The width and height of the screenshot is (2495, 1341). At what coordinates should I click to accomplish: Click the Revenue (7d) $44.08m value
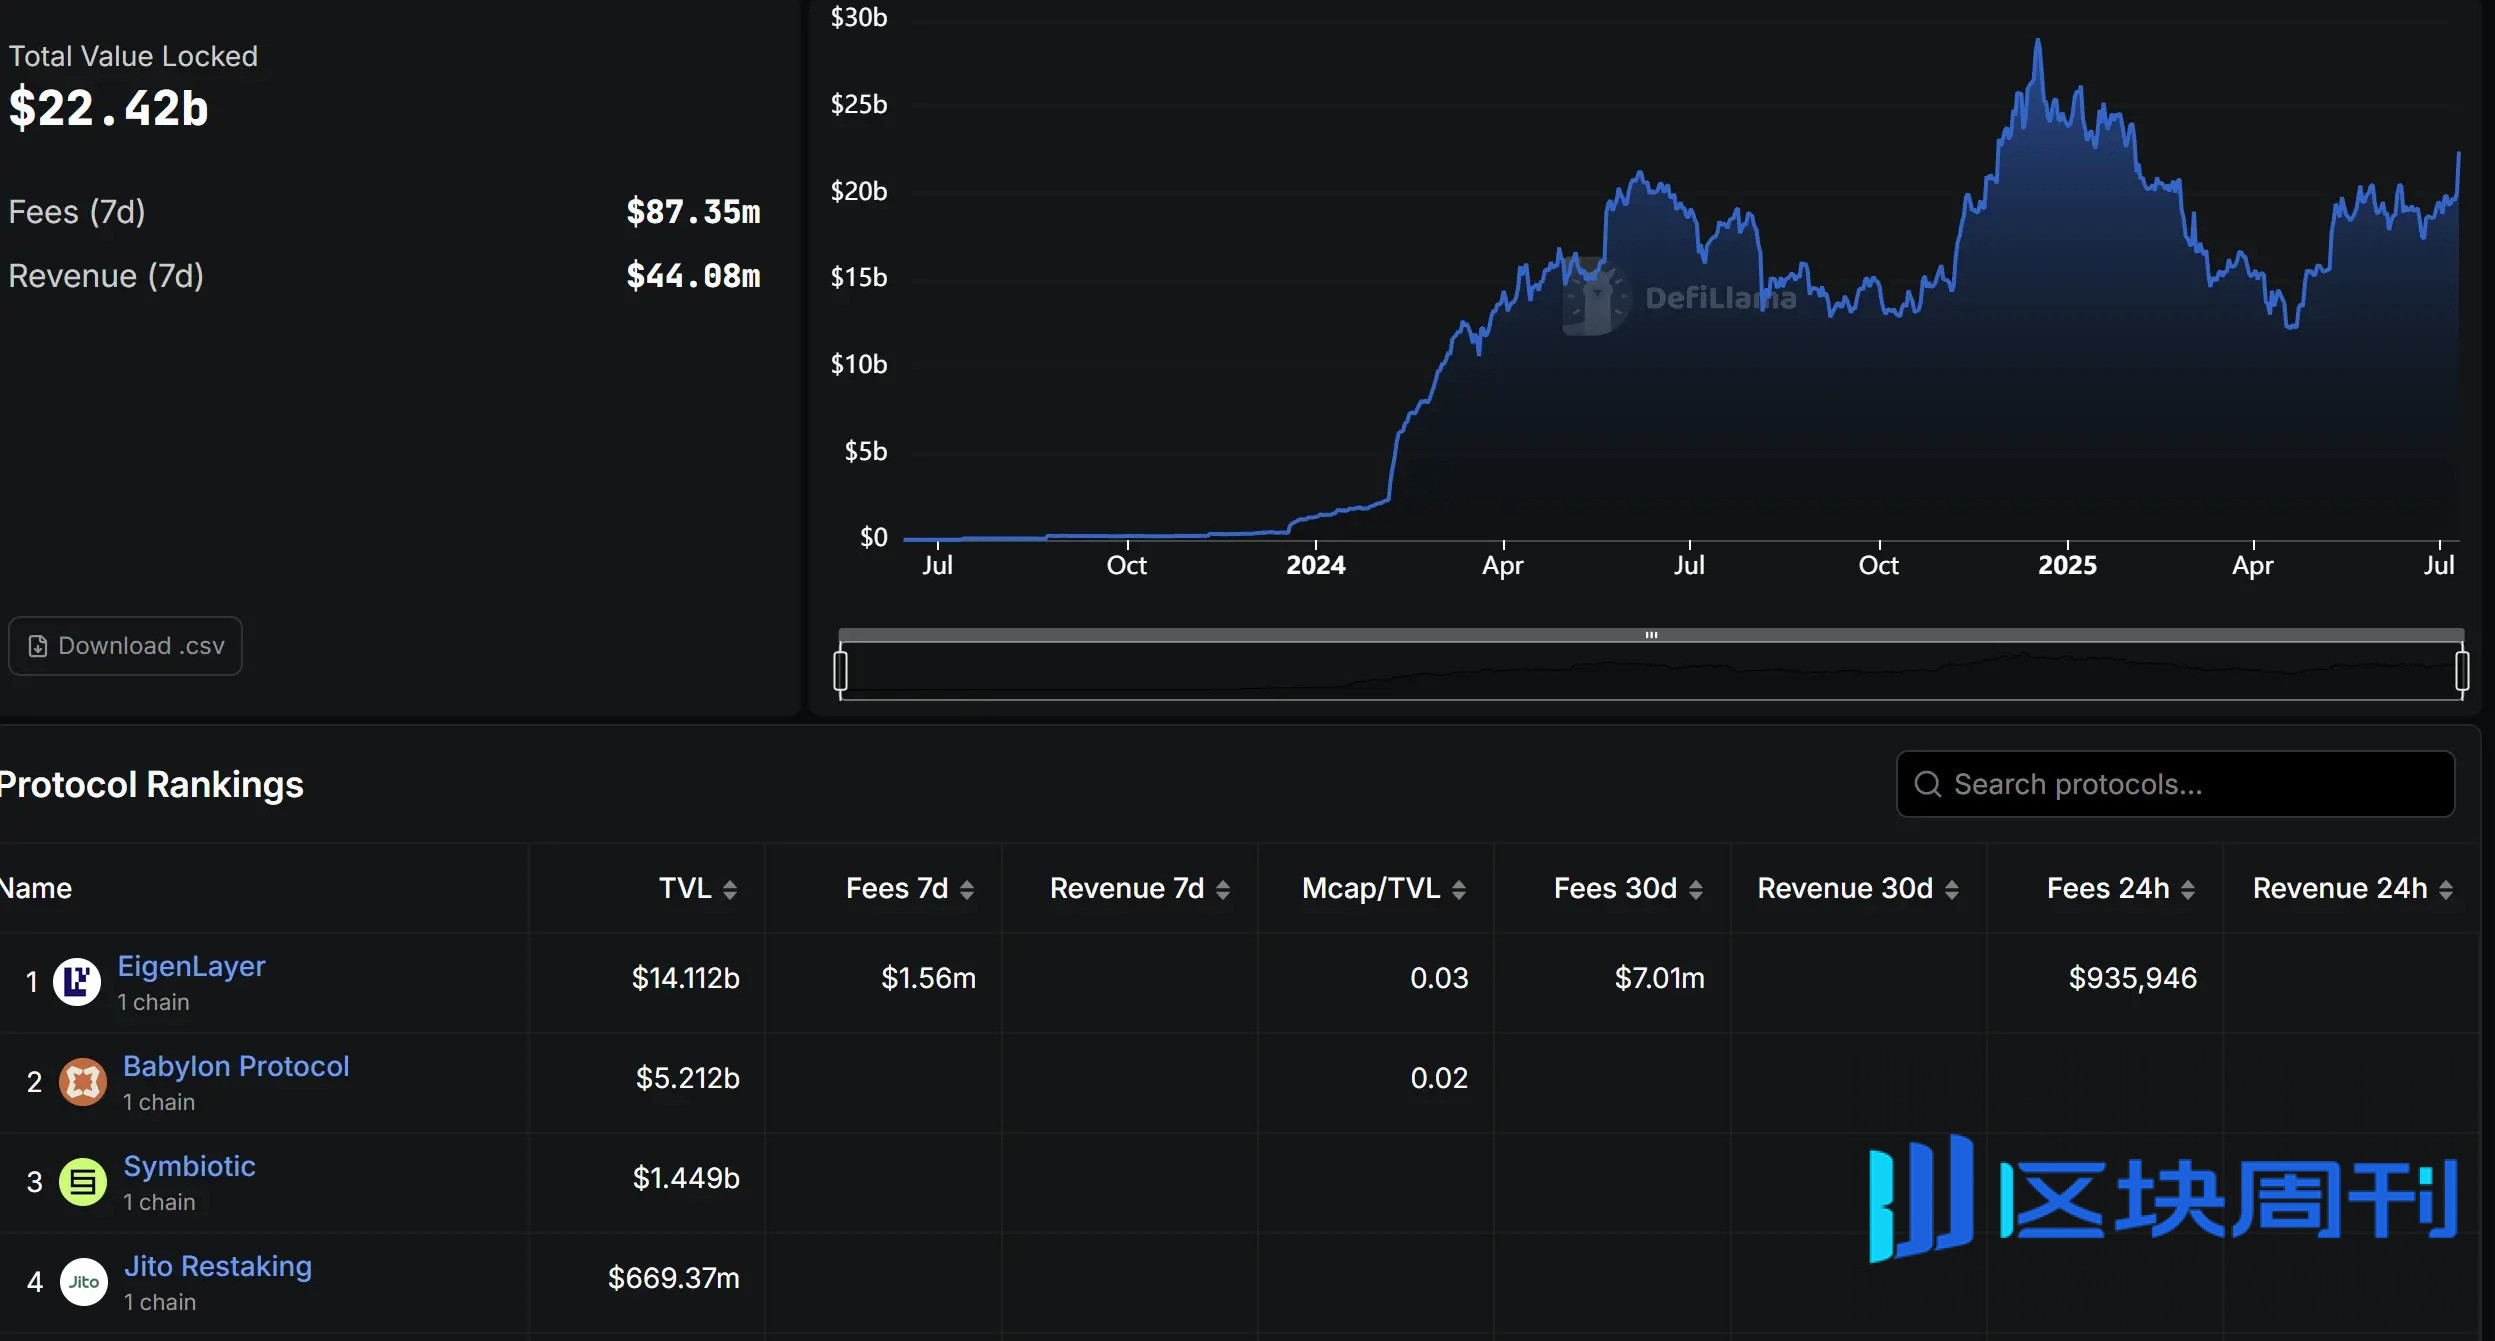pyautogui.click(x=693, y=276)
